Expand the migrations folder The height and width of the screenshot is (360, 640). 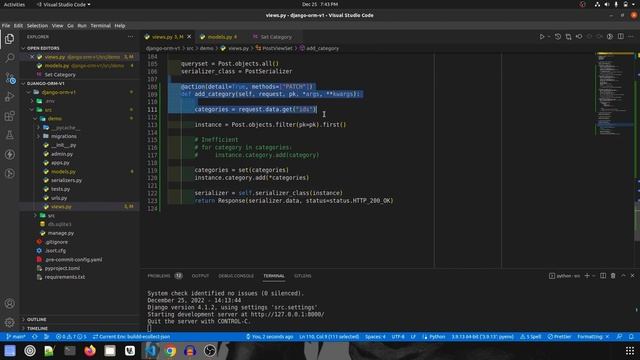(x=64, y=136)
